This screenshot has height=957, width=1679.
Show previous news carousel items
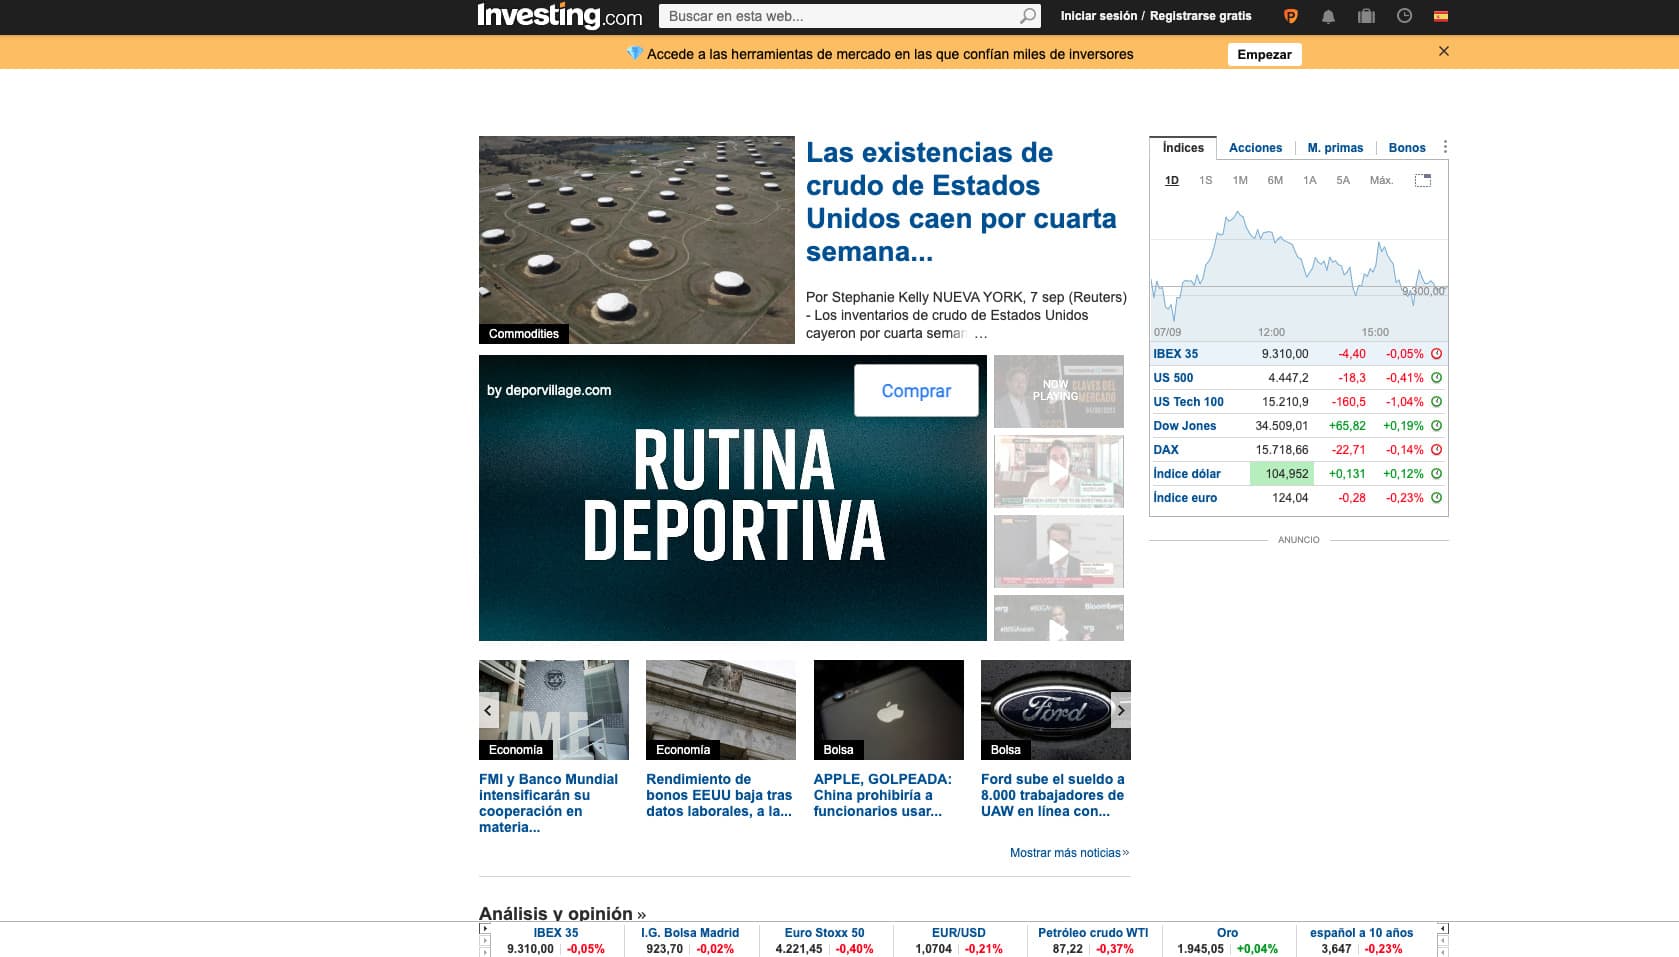(488, 710)
